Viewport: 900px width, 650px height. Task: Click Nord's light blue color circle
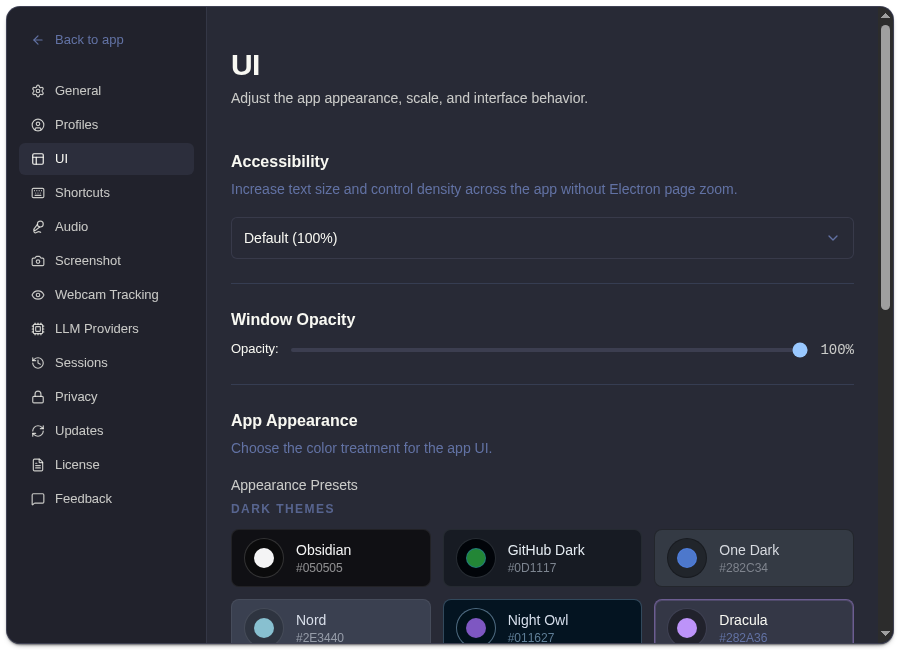click(x=264, y=628)
